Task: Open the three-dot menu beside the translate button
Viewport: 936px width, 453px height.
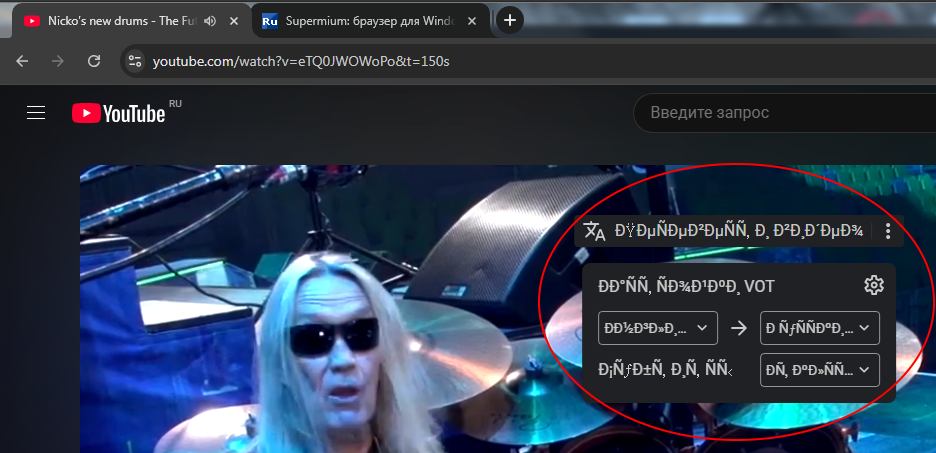Action: point(888,232)
